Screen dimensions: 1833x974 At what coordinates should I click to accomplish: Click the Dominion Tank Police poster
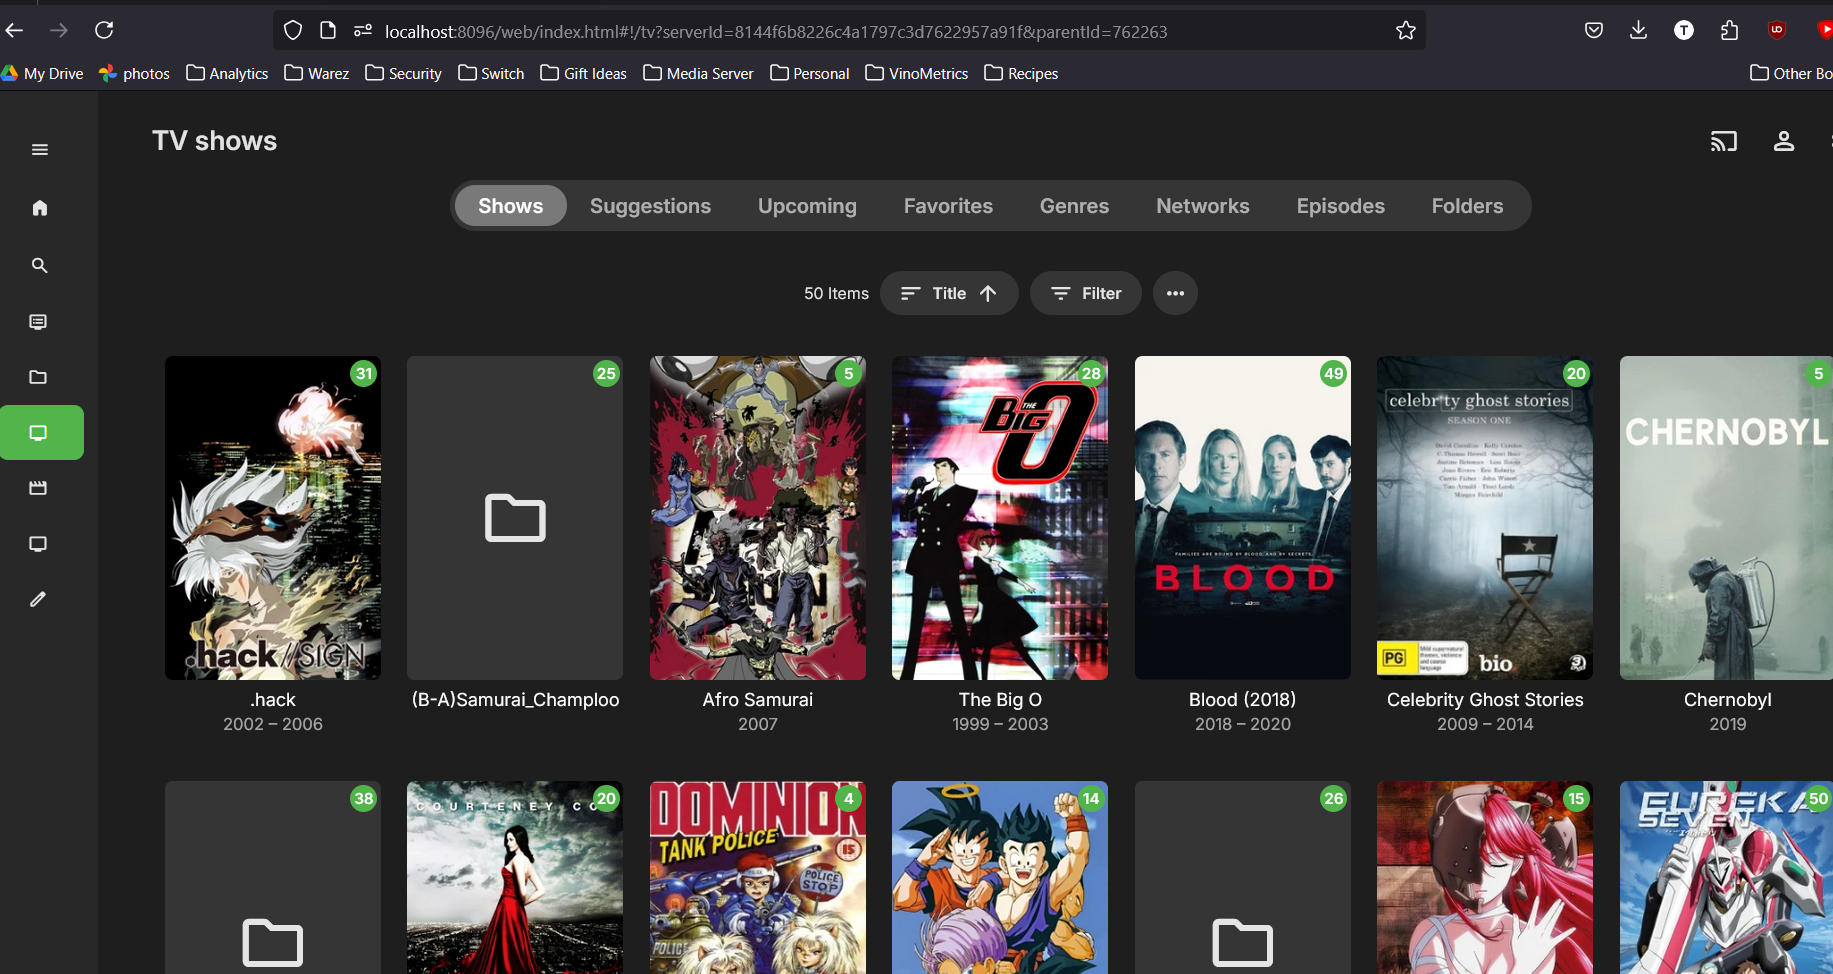758,877
